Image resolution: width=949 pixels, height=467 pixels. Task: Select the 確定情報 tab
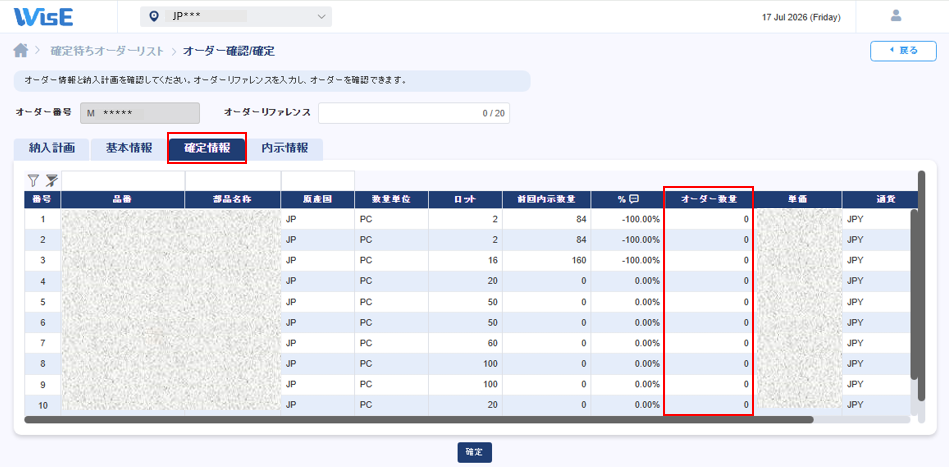click(207, 149)
